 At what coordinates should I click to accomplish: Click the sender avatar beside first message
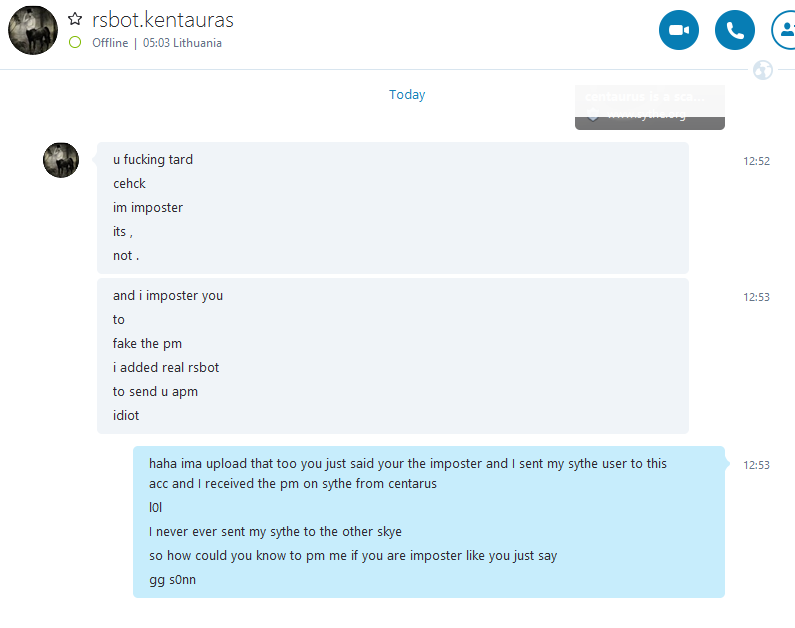[61, 160]
